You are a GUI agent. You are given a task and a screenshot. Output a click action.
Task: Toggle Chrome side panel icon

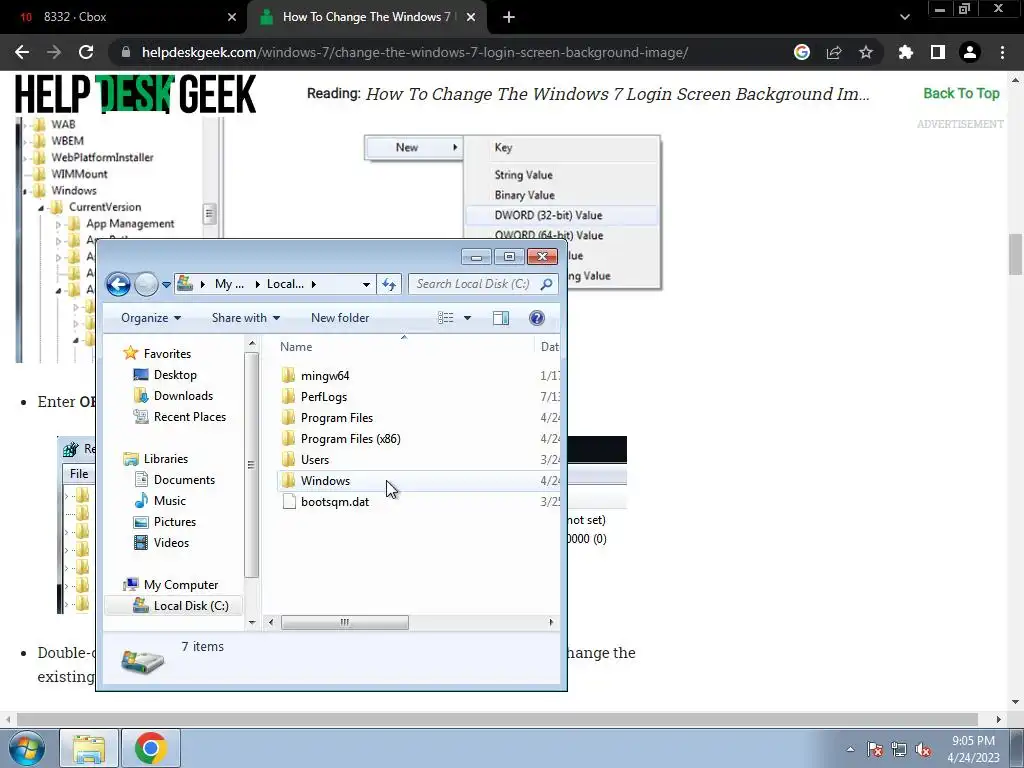click(938, 52)
